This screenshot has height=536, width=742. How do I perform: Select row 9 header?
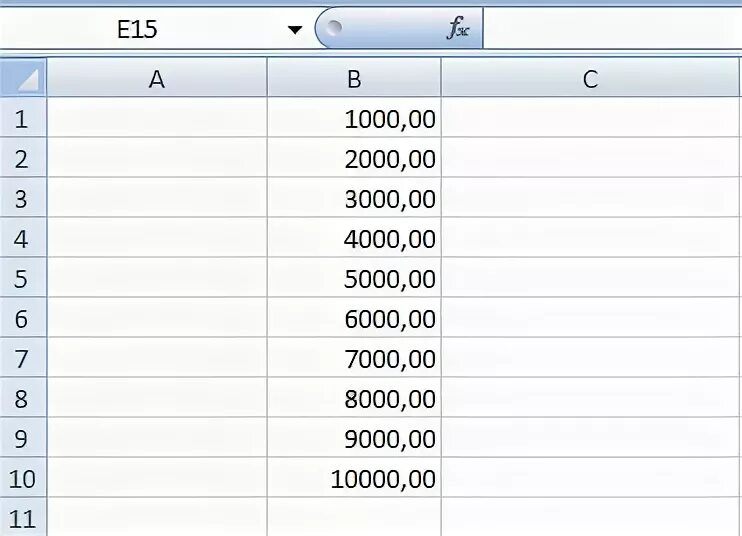23,438
